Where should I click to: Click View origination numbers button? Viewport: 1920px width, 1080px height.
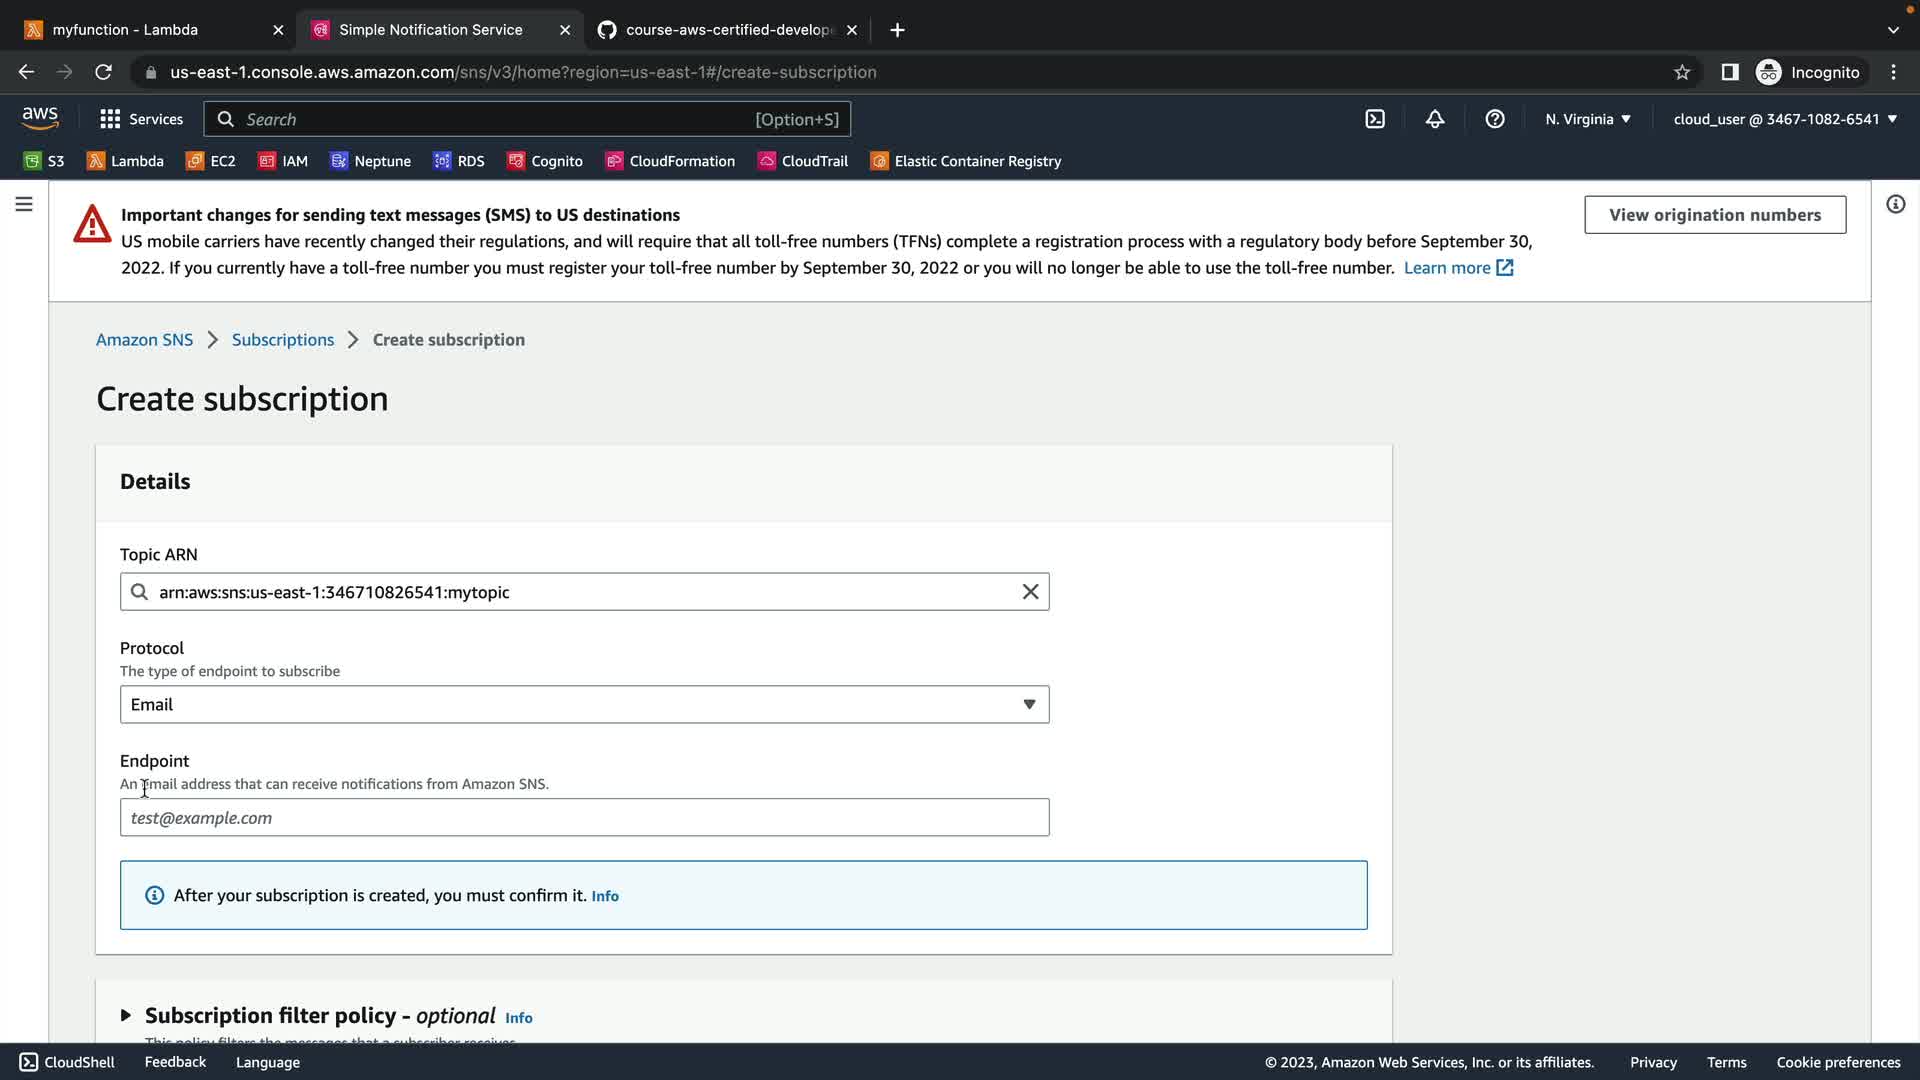(x=1714, y=215)
